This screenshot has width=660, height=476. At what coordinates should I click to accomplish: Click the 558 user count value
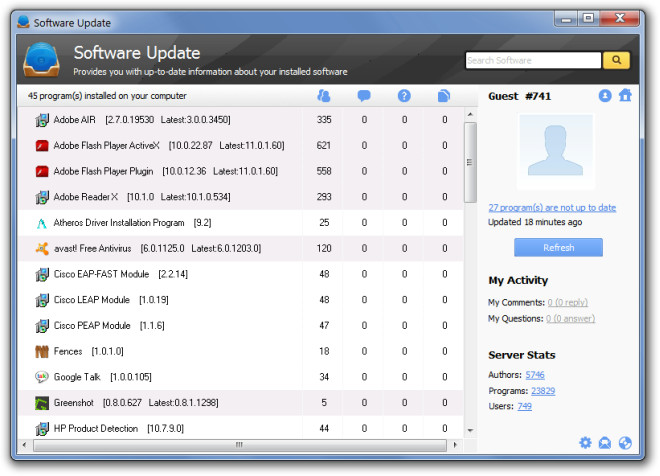click(x=324, y=171)
